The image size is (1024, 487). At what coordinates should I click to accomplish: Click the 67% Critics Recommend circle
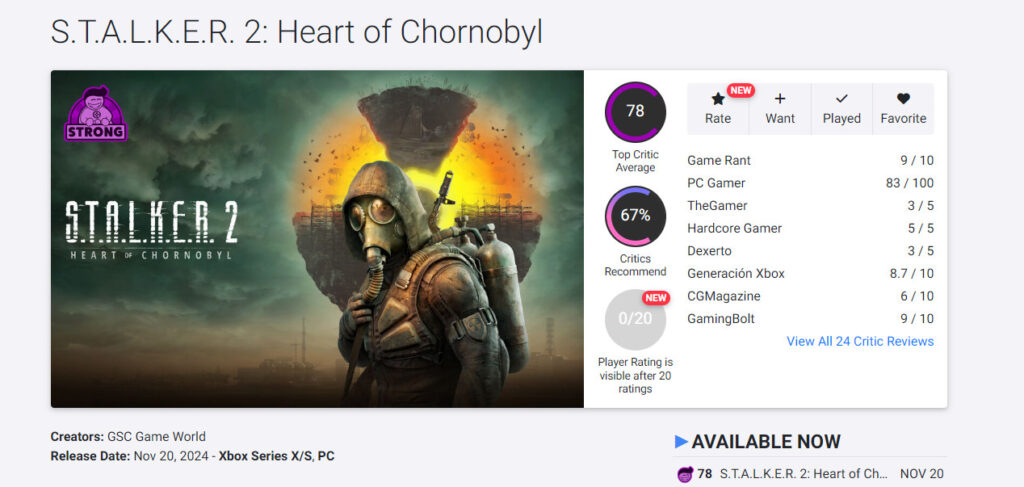(x=635, y=215)
